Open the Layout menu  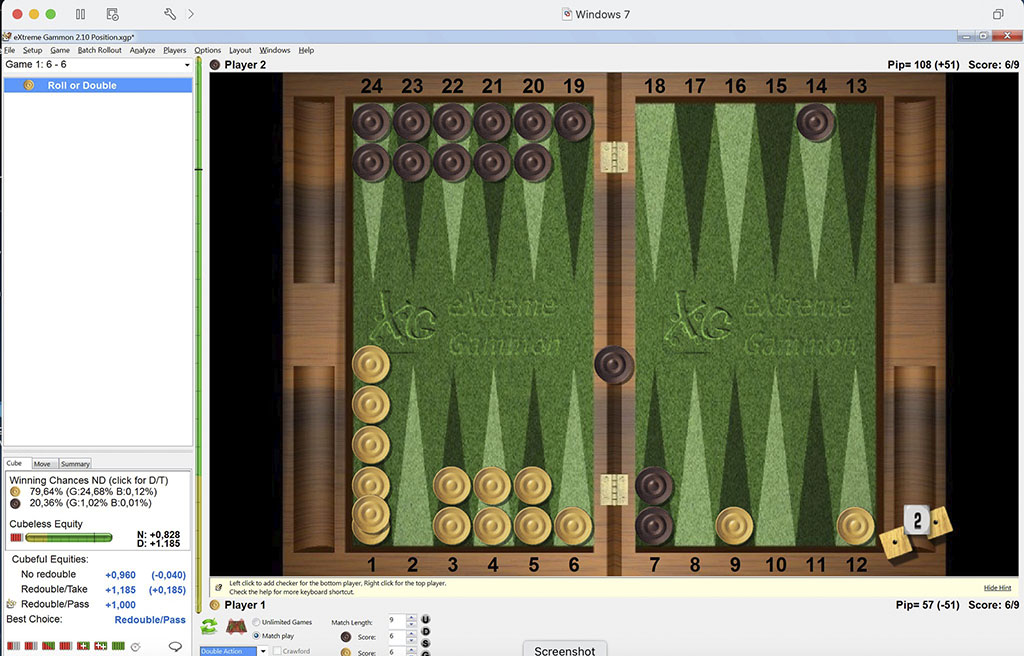[240, 50]
